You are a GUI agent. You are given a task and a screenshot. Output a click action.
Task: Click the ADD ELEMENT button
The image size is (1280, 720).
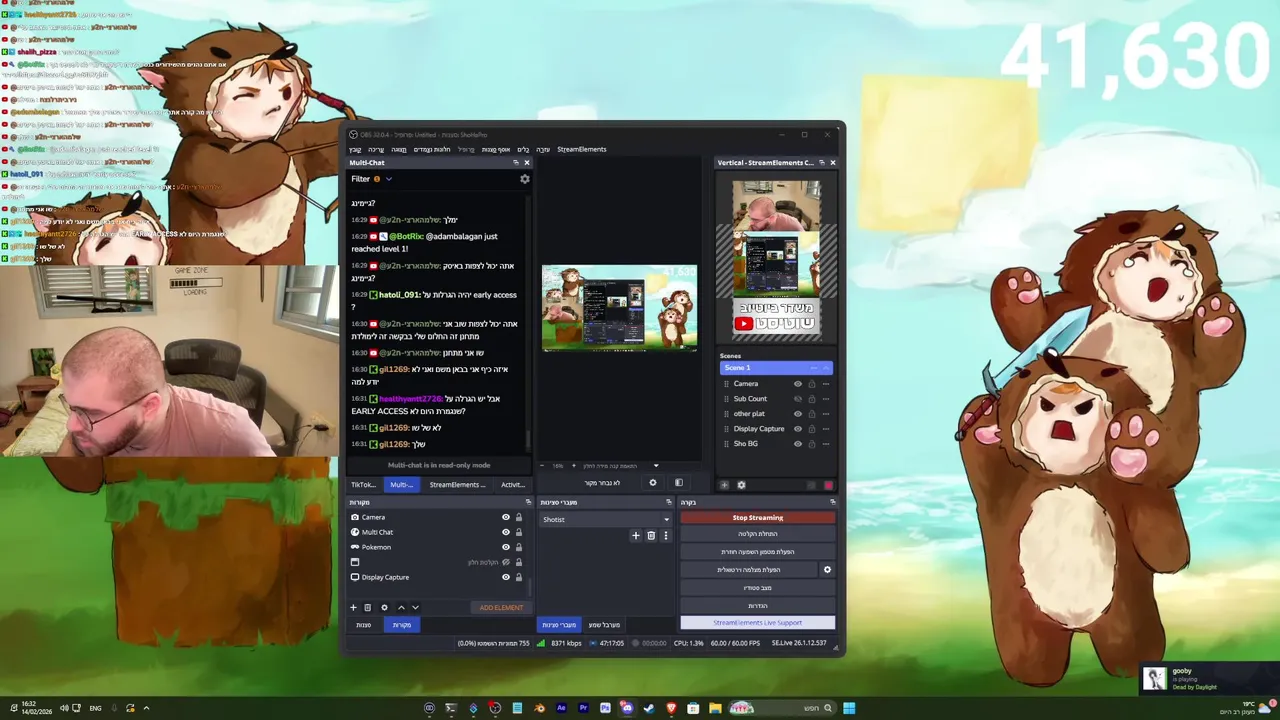(501, 607)
